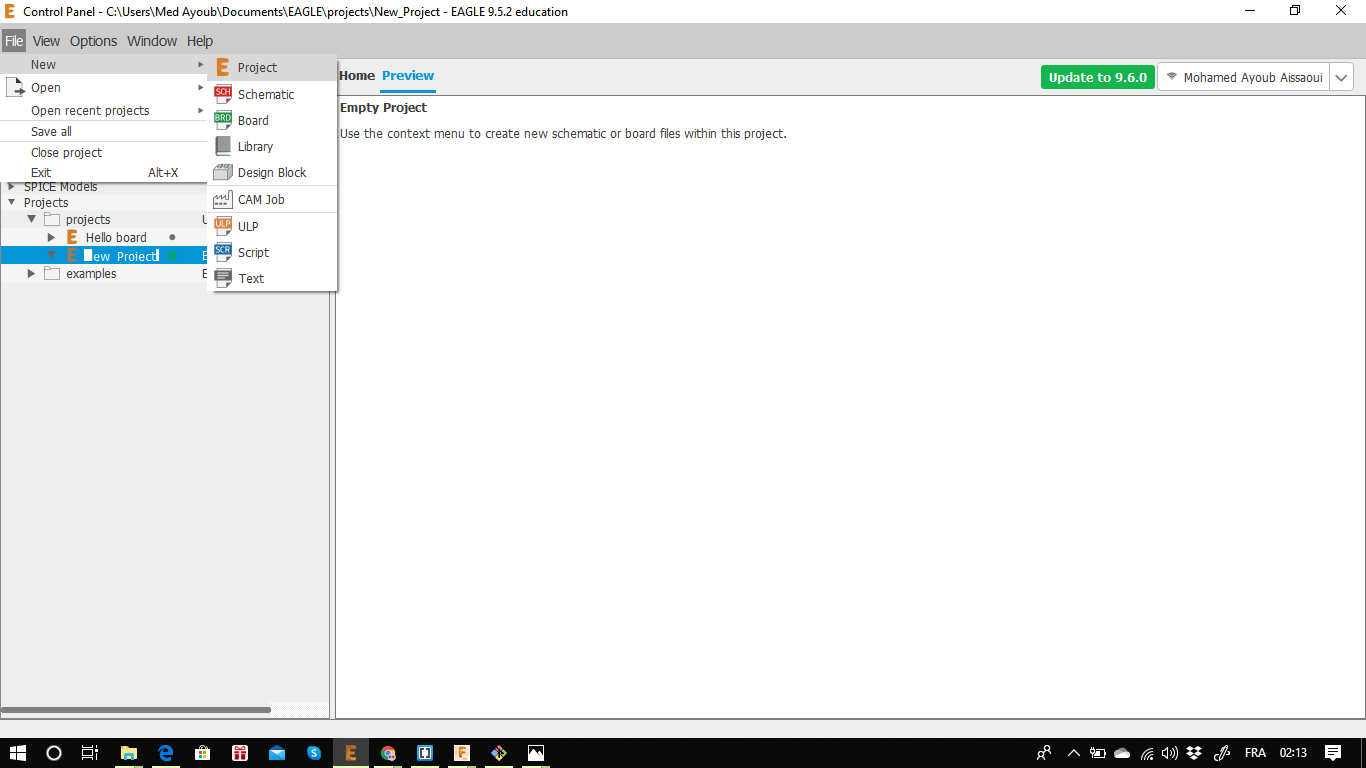
Task: Open the Open recent projects submenu
Action: click(x=103, y=110)
